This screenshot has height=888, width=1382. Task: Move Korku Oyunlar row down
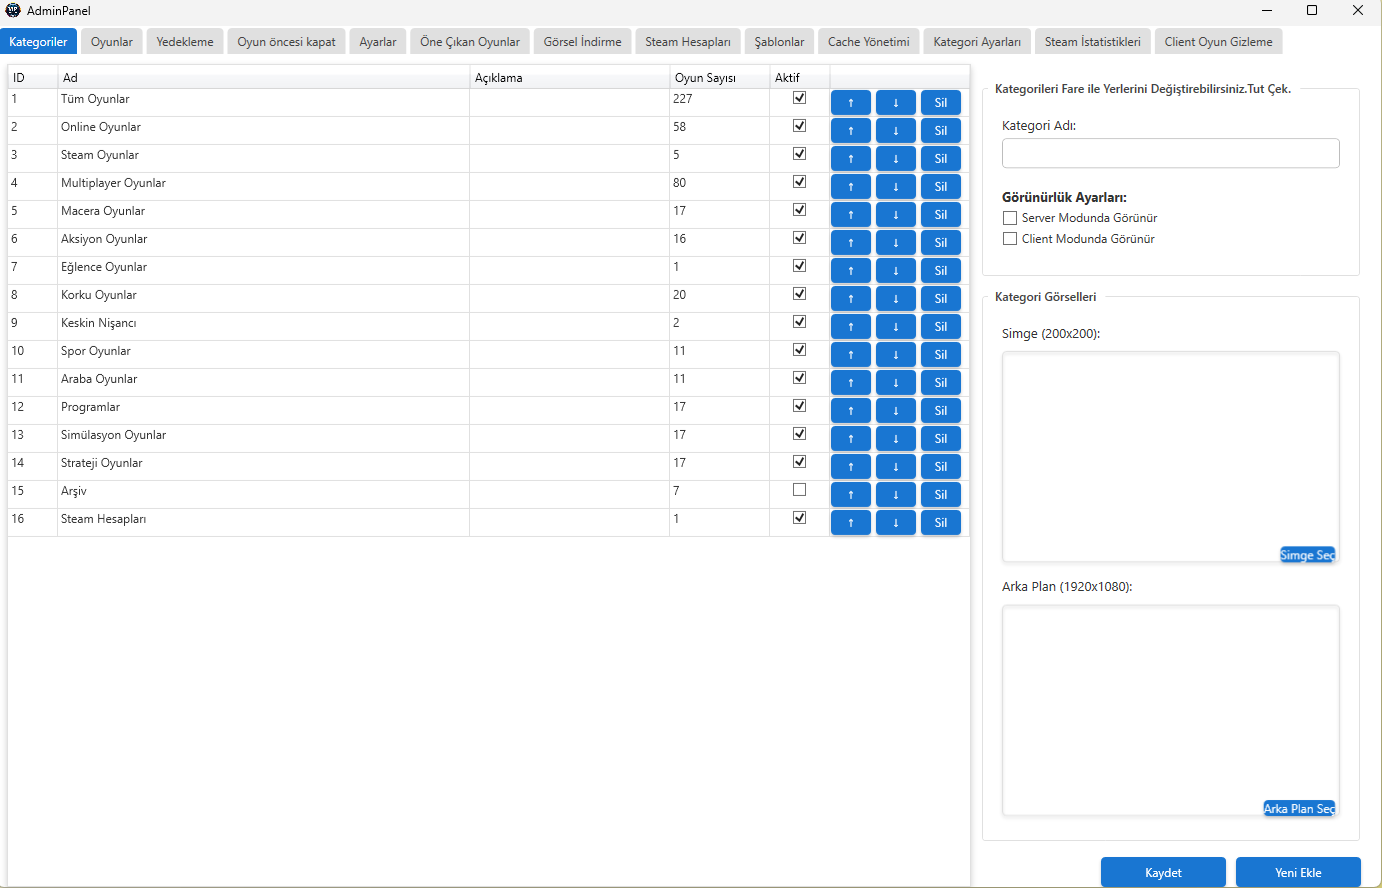[896, 298]
